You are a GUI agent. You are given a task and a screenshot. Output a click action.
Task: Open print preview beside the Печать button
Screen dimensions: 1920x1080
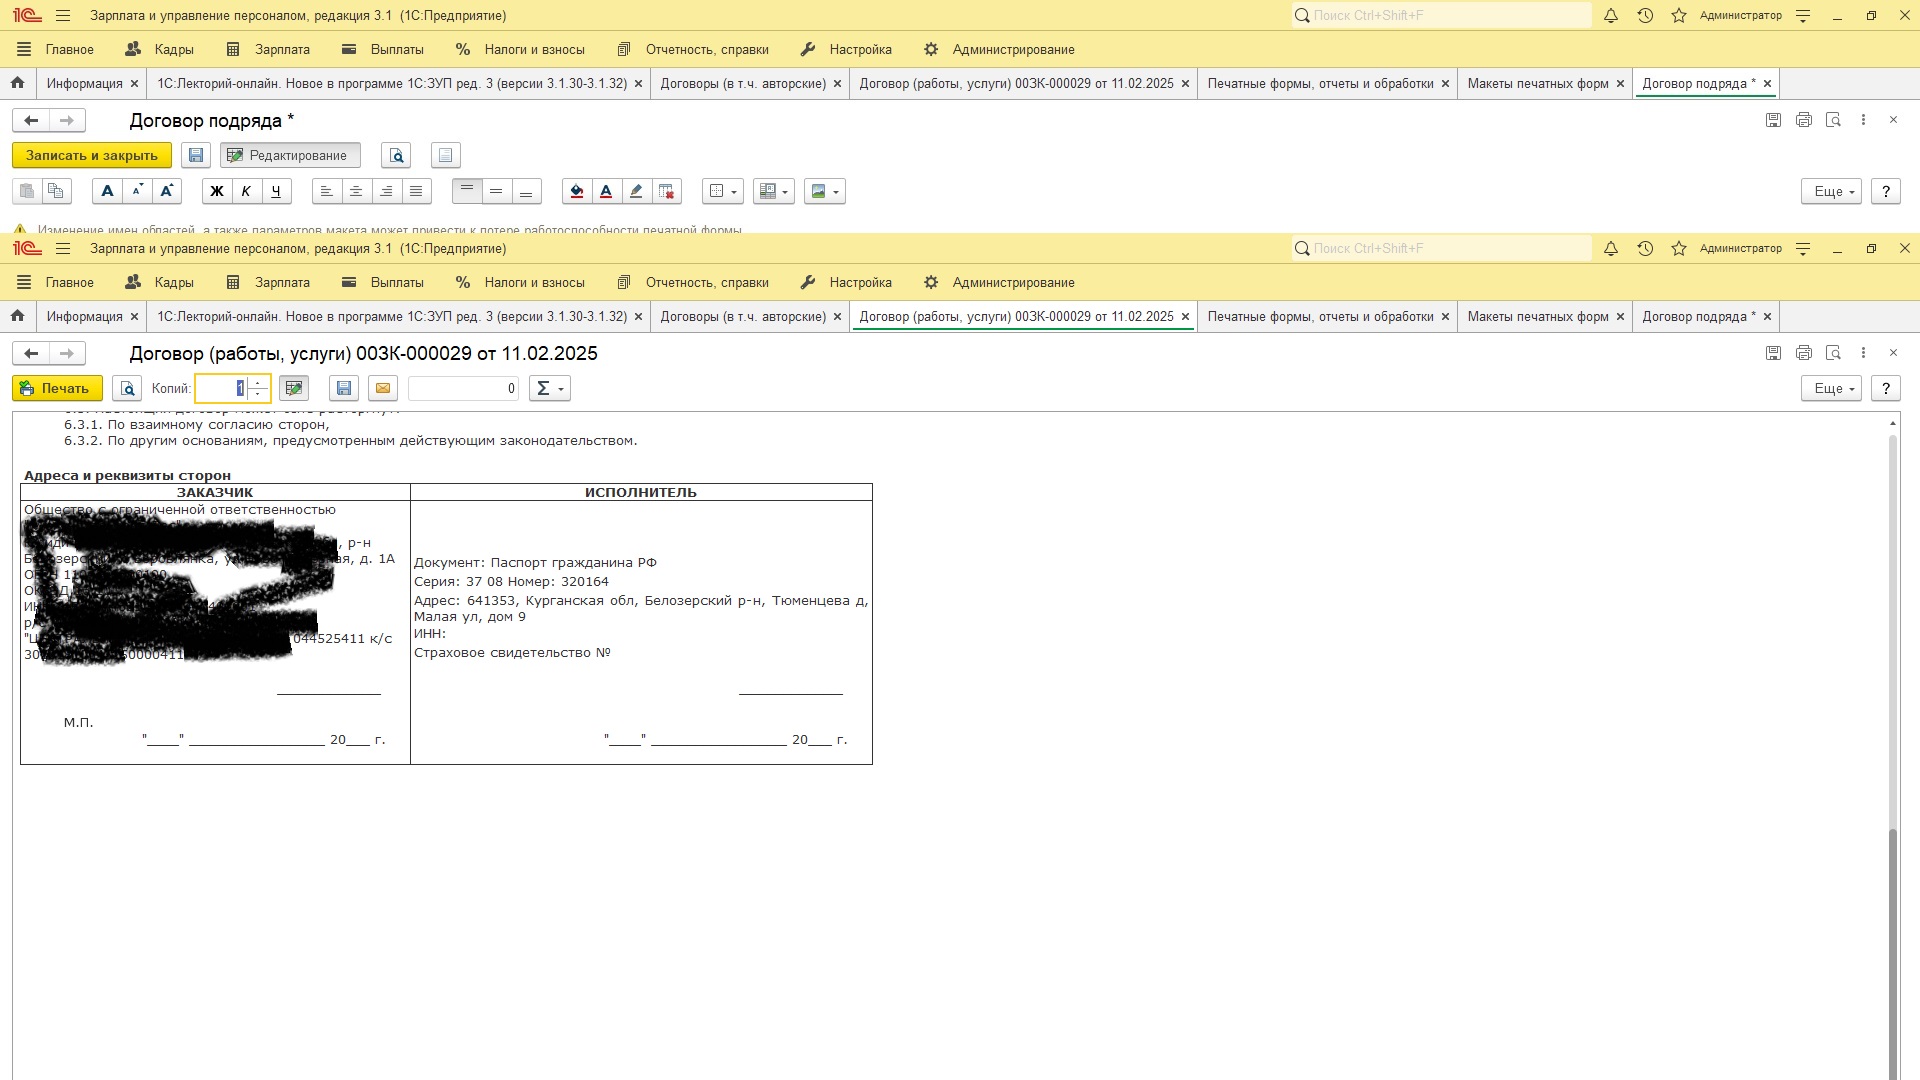tap(127, 388)
